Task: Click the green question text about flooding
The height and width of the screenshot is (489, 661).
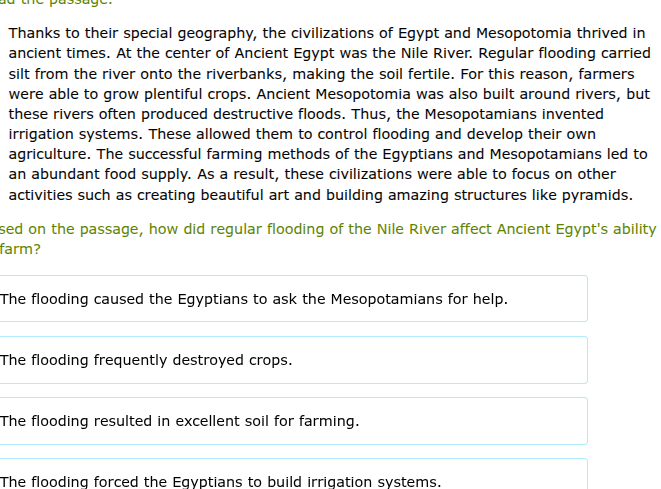Action: coord(328,230)
